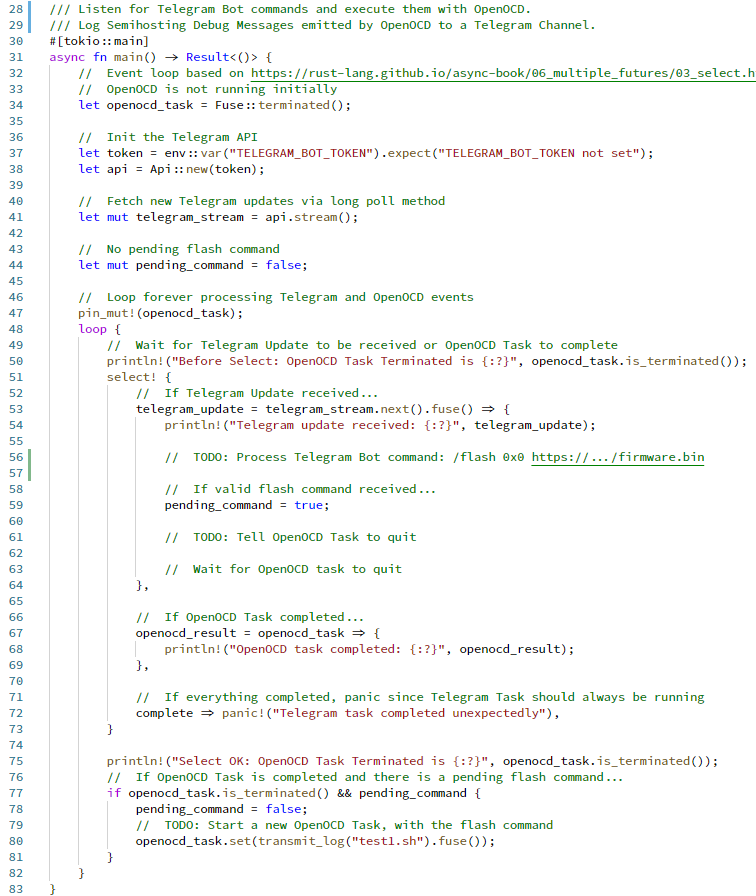
Task: Click 'true' value on line 59
Action: (x=309, y=505)
